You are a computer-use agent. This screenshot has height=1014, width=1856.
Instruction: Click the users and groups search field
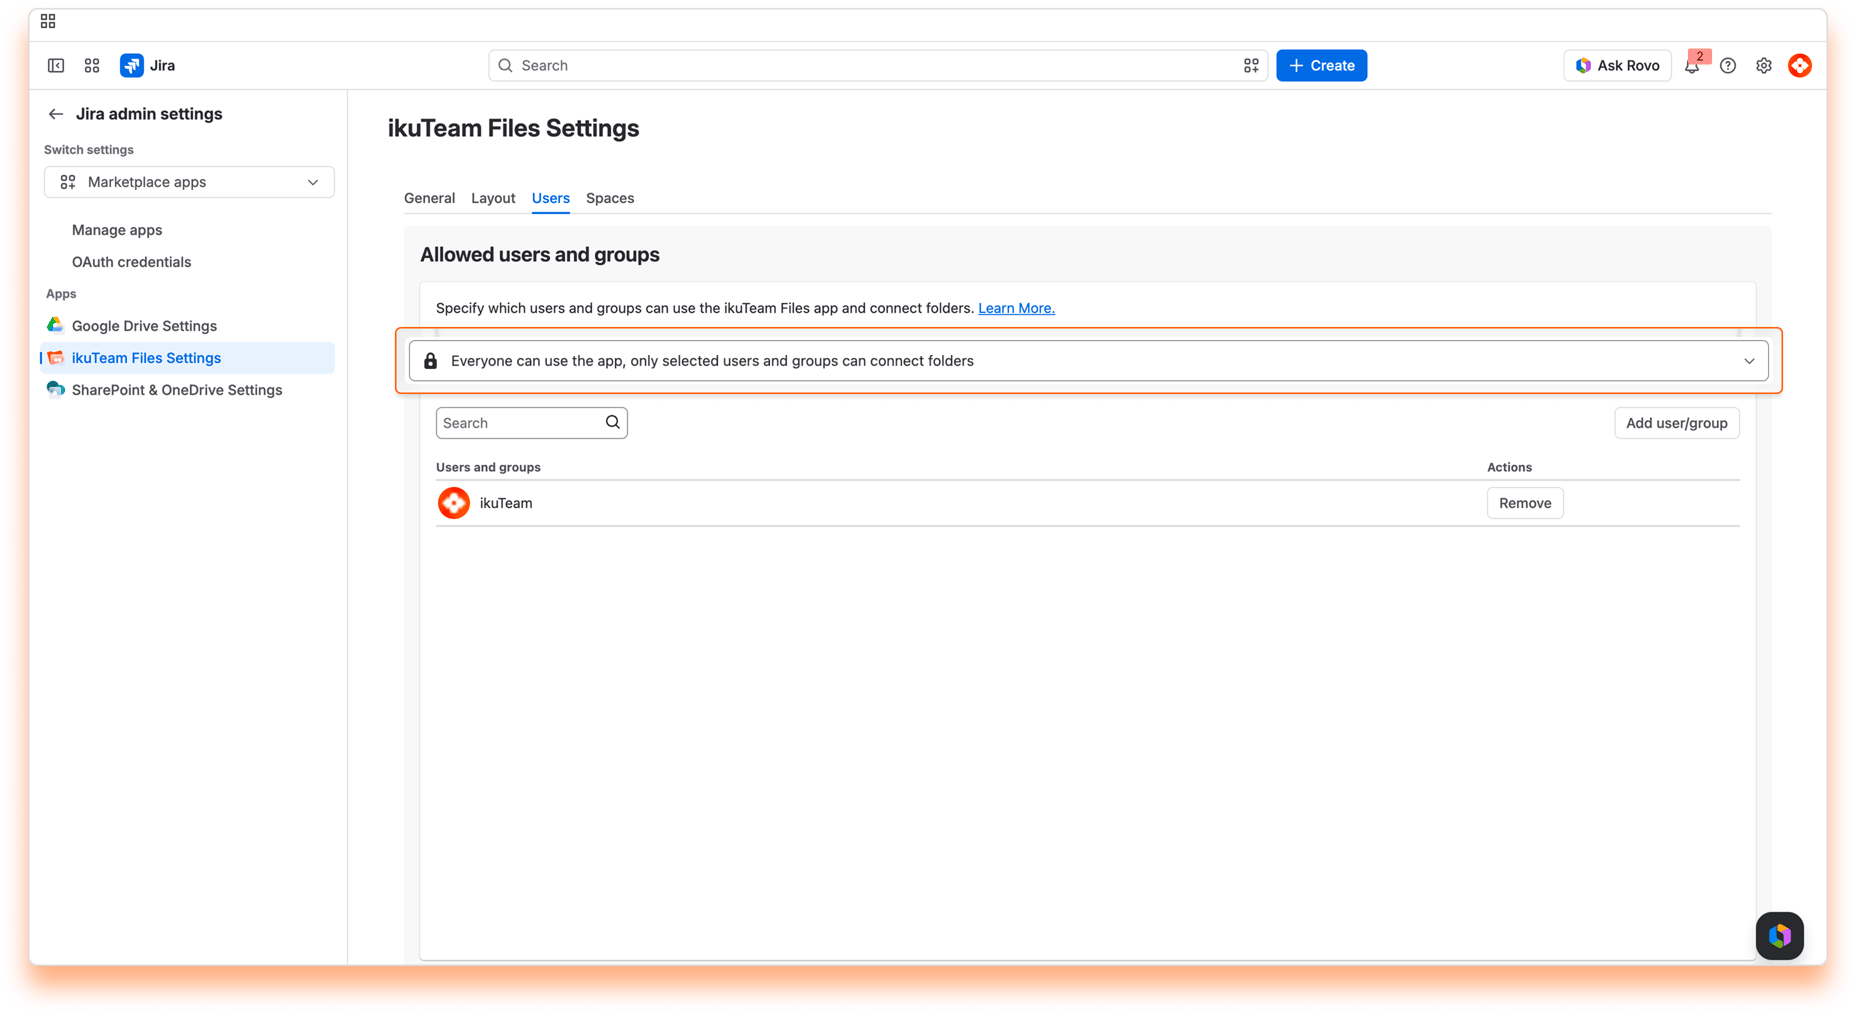[x=531, y=423]
